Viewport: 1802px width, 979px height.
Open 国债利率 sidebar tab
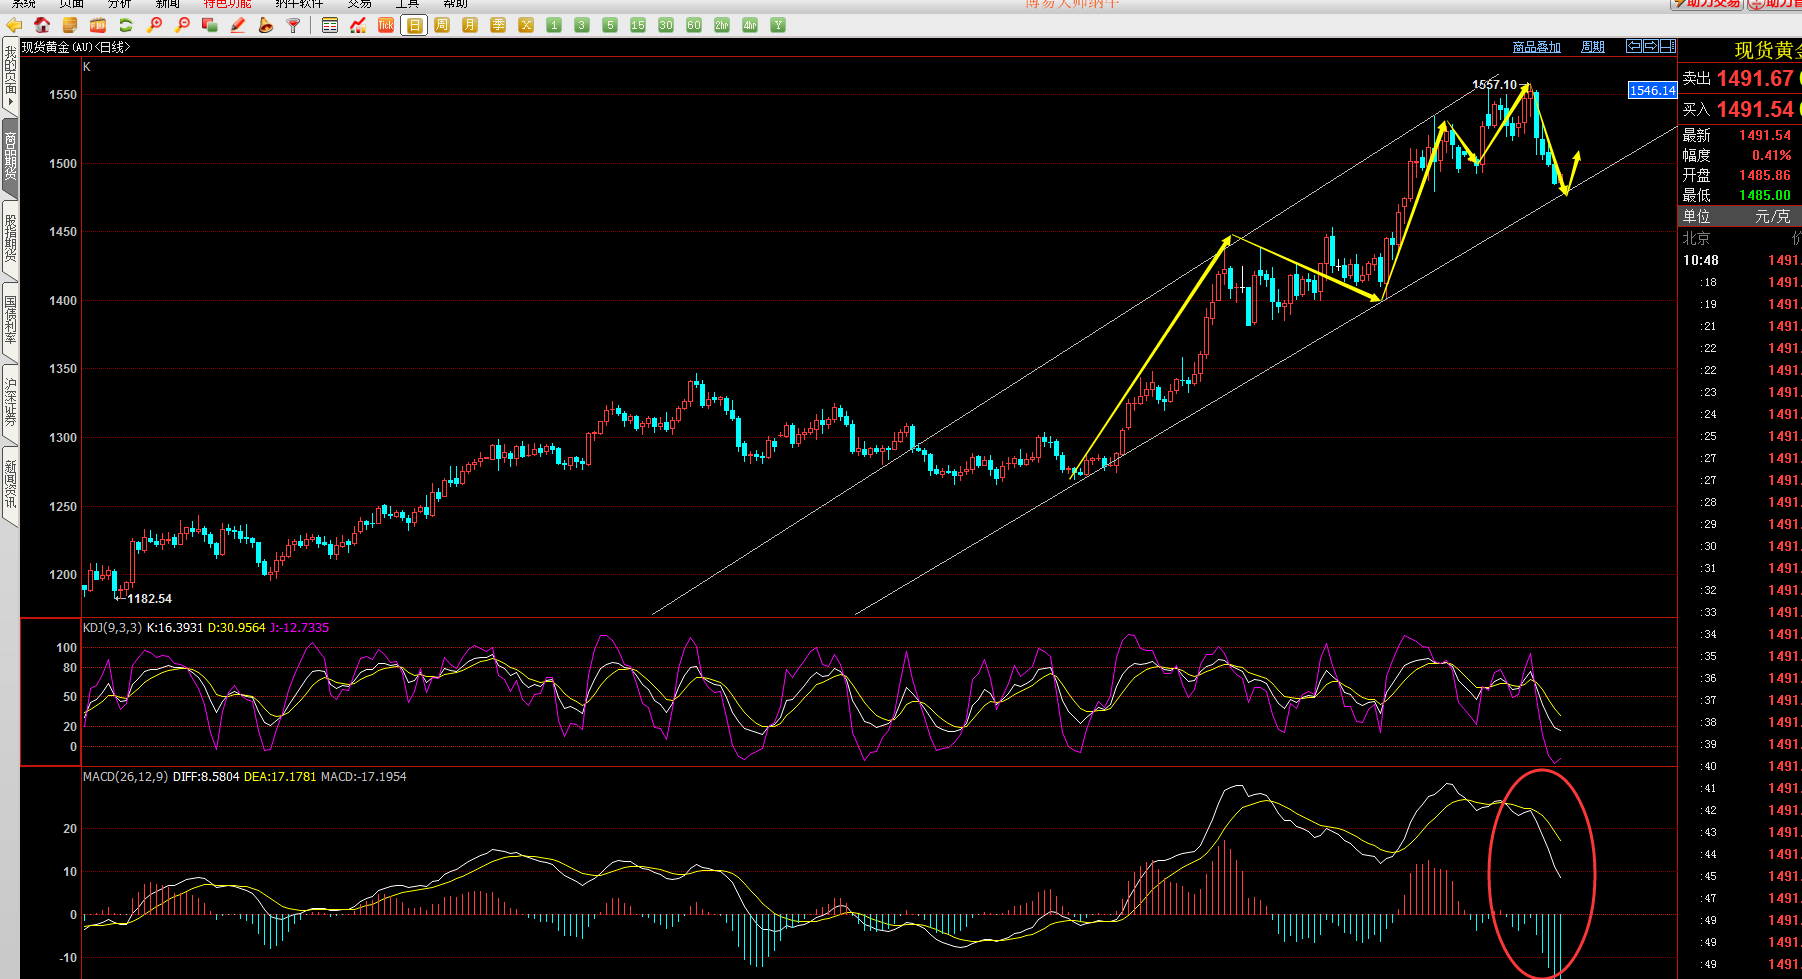pyautogui.click(x=10, y=320)
